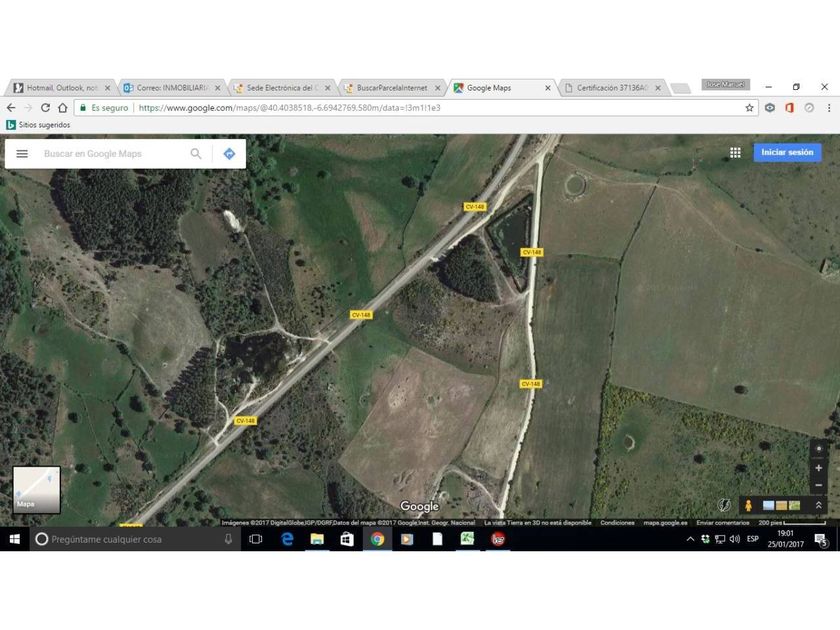
Task: Click the Cortana microphone icon
Action: (x=228, y=539)
